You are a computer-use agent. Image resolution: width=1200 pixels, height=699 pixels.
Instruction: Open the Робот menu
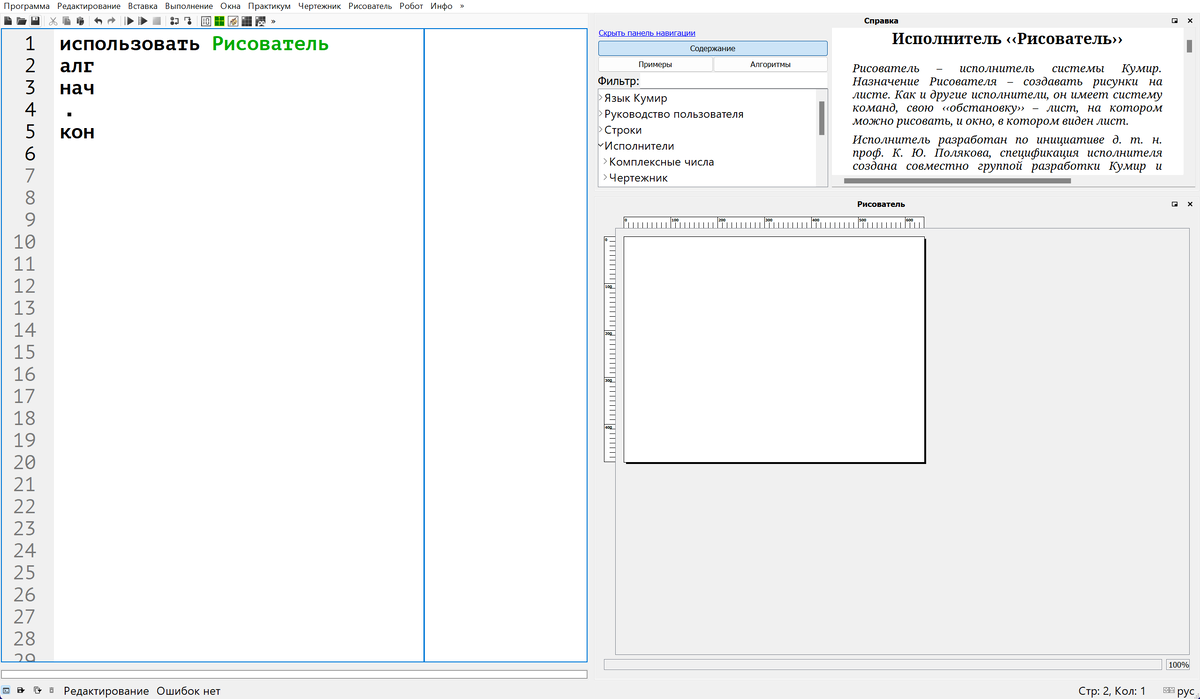click(412, 6)
